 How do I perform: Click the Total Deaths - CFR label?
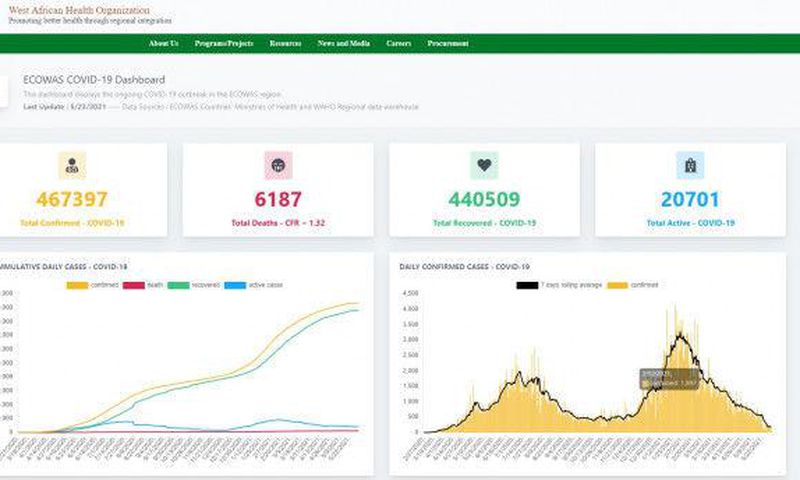278,223
